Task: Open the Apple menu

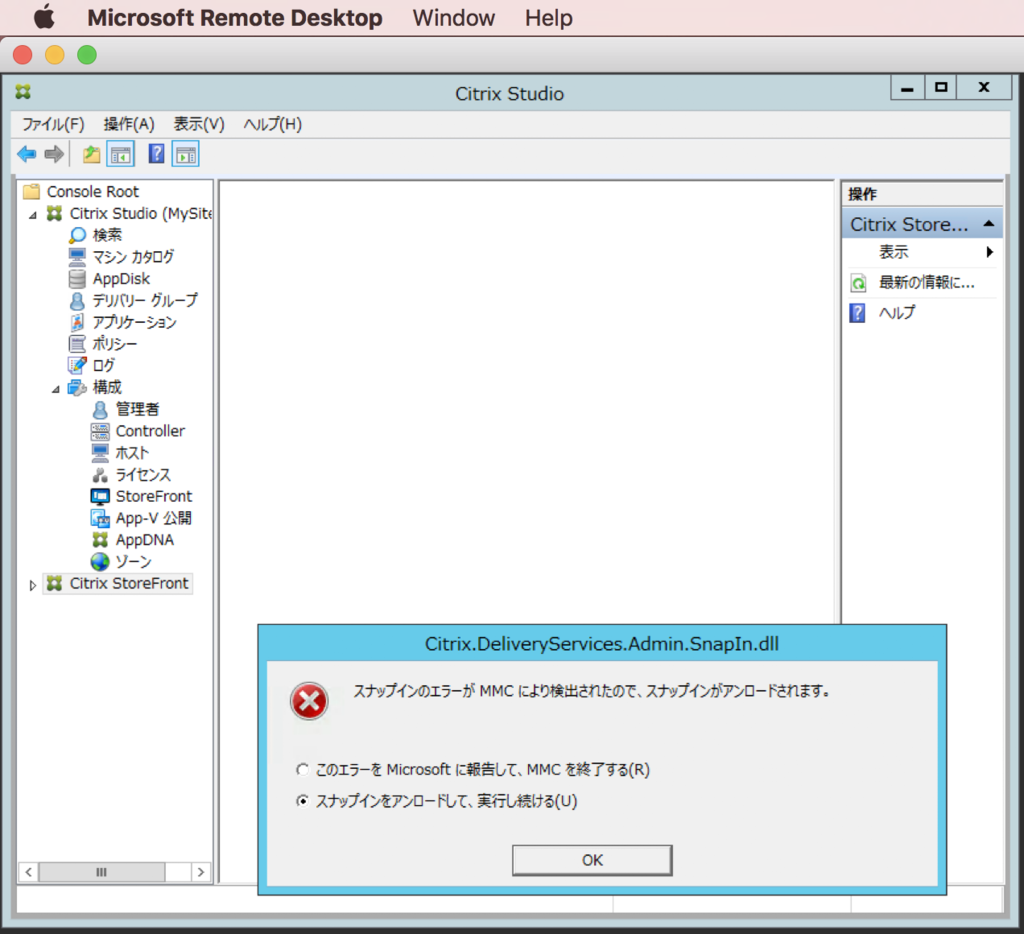Action: (x=44, y=18)
